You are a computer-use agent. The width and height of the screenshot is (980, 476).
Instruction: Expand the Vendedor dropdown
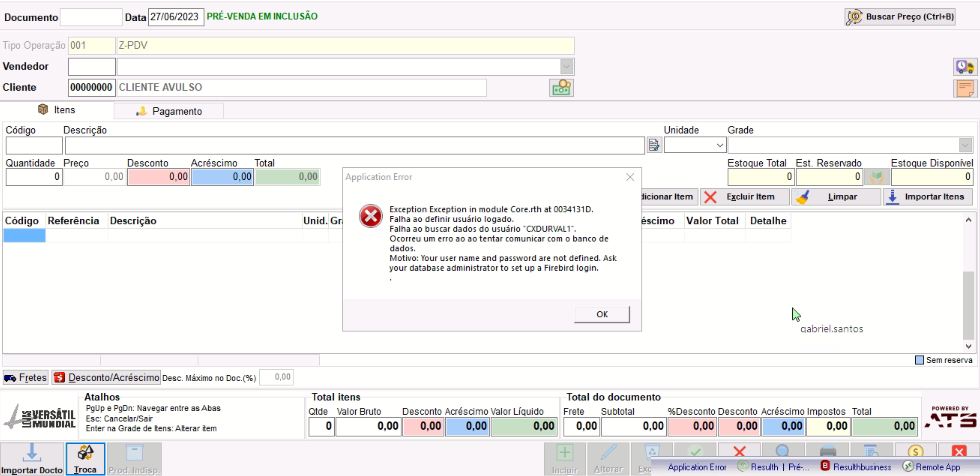tap(566, 66)
